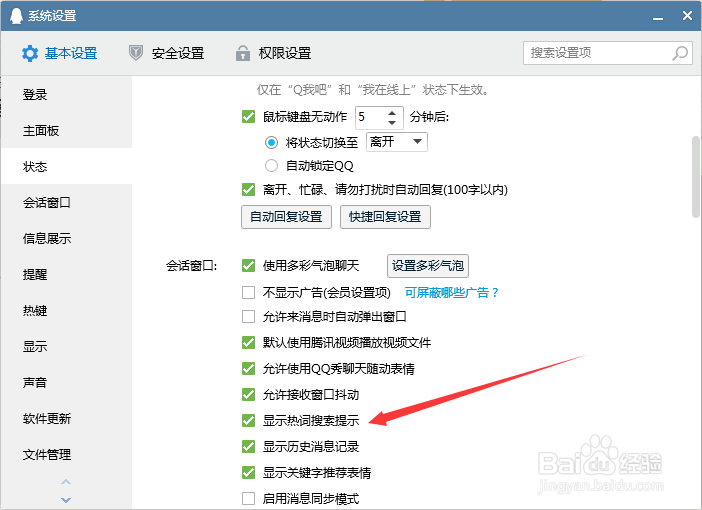
Task: Open the 热键 settings section
Action: pos(66,310)
